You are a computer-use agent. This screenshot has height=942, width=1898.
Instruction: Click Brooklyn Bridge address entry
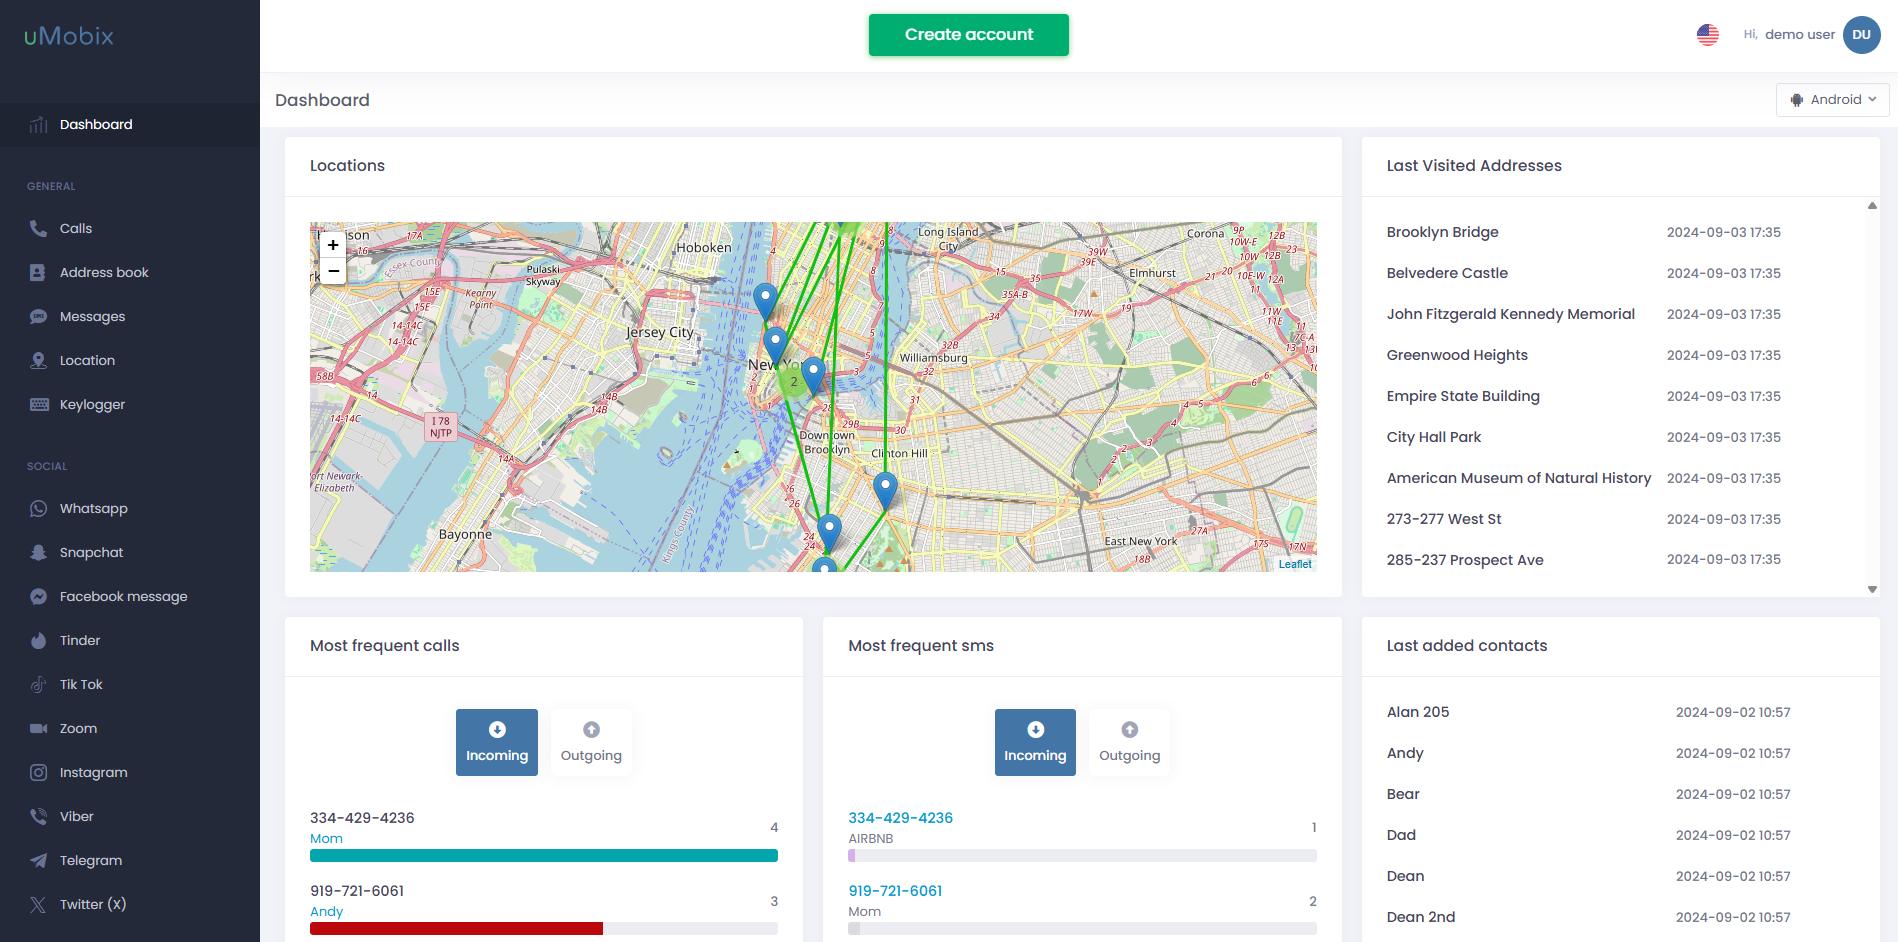pyautogui.click(x=1442, y=232)
